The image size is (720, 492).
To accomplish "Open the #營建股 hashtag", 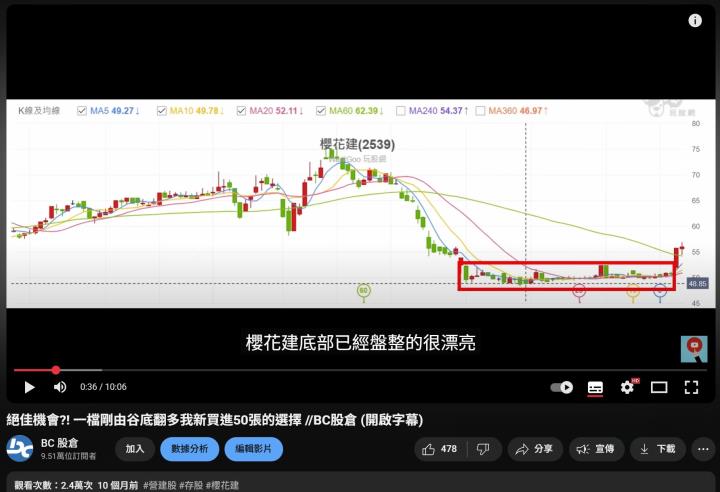I will point(159,485).
